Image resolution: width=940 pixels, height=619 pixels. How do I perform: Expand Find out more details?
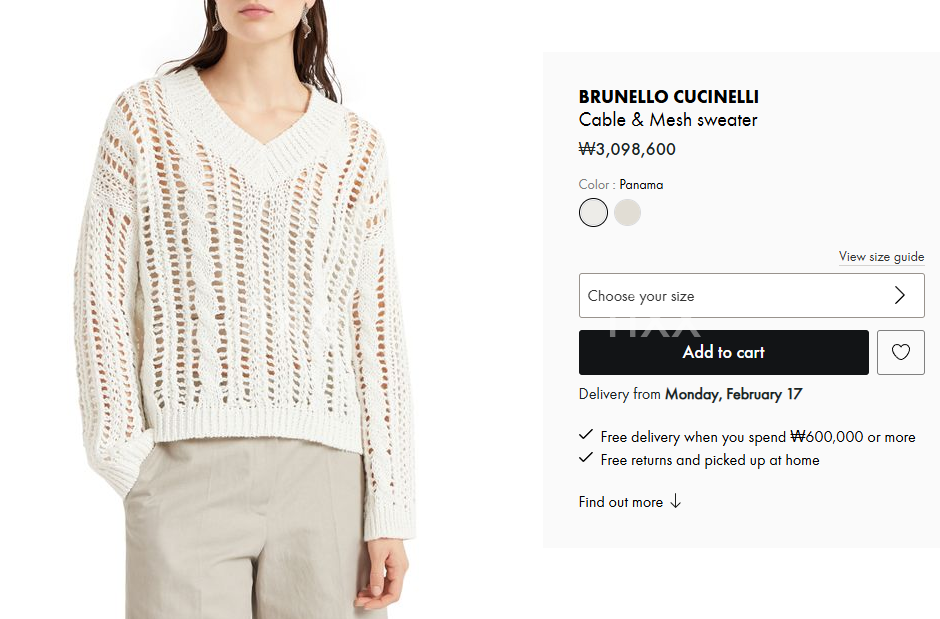pyautogui.click(x=620, y=502)
